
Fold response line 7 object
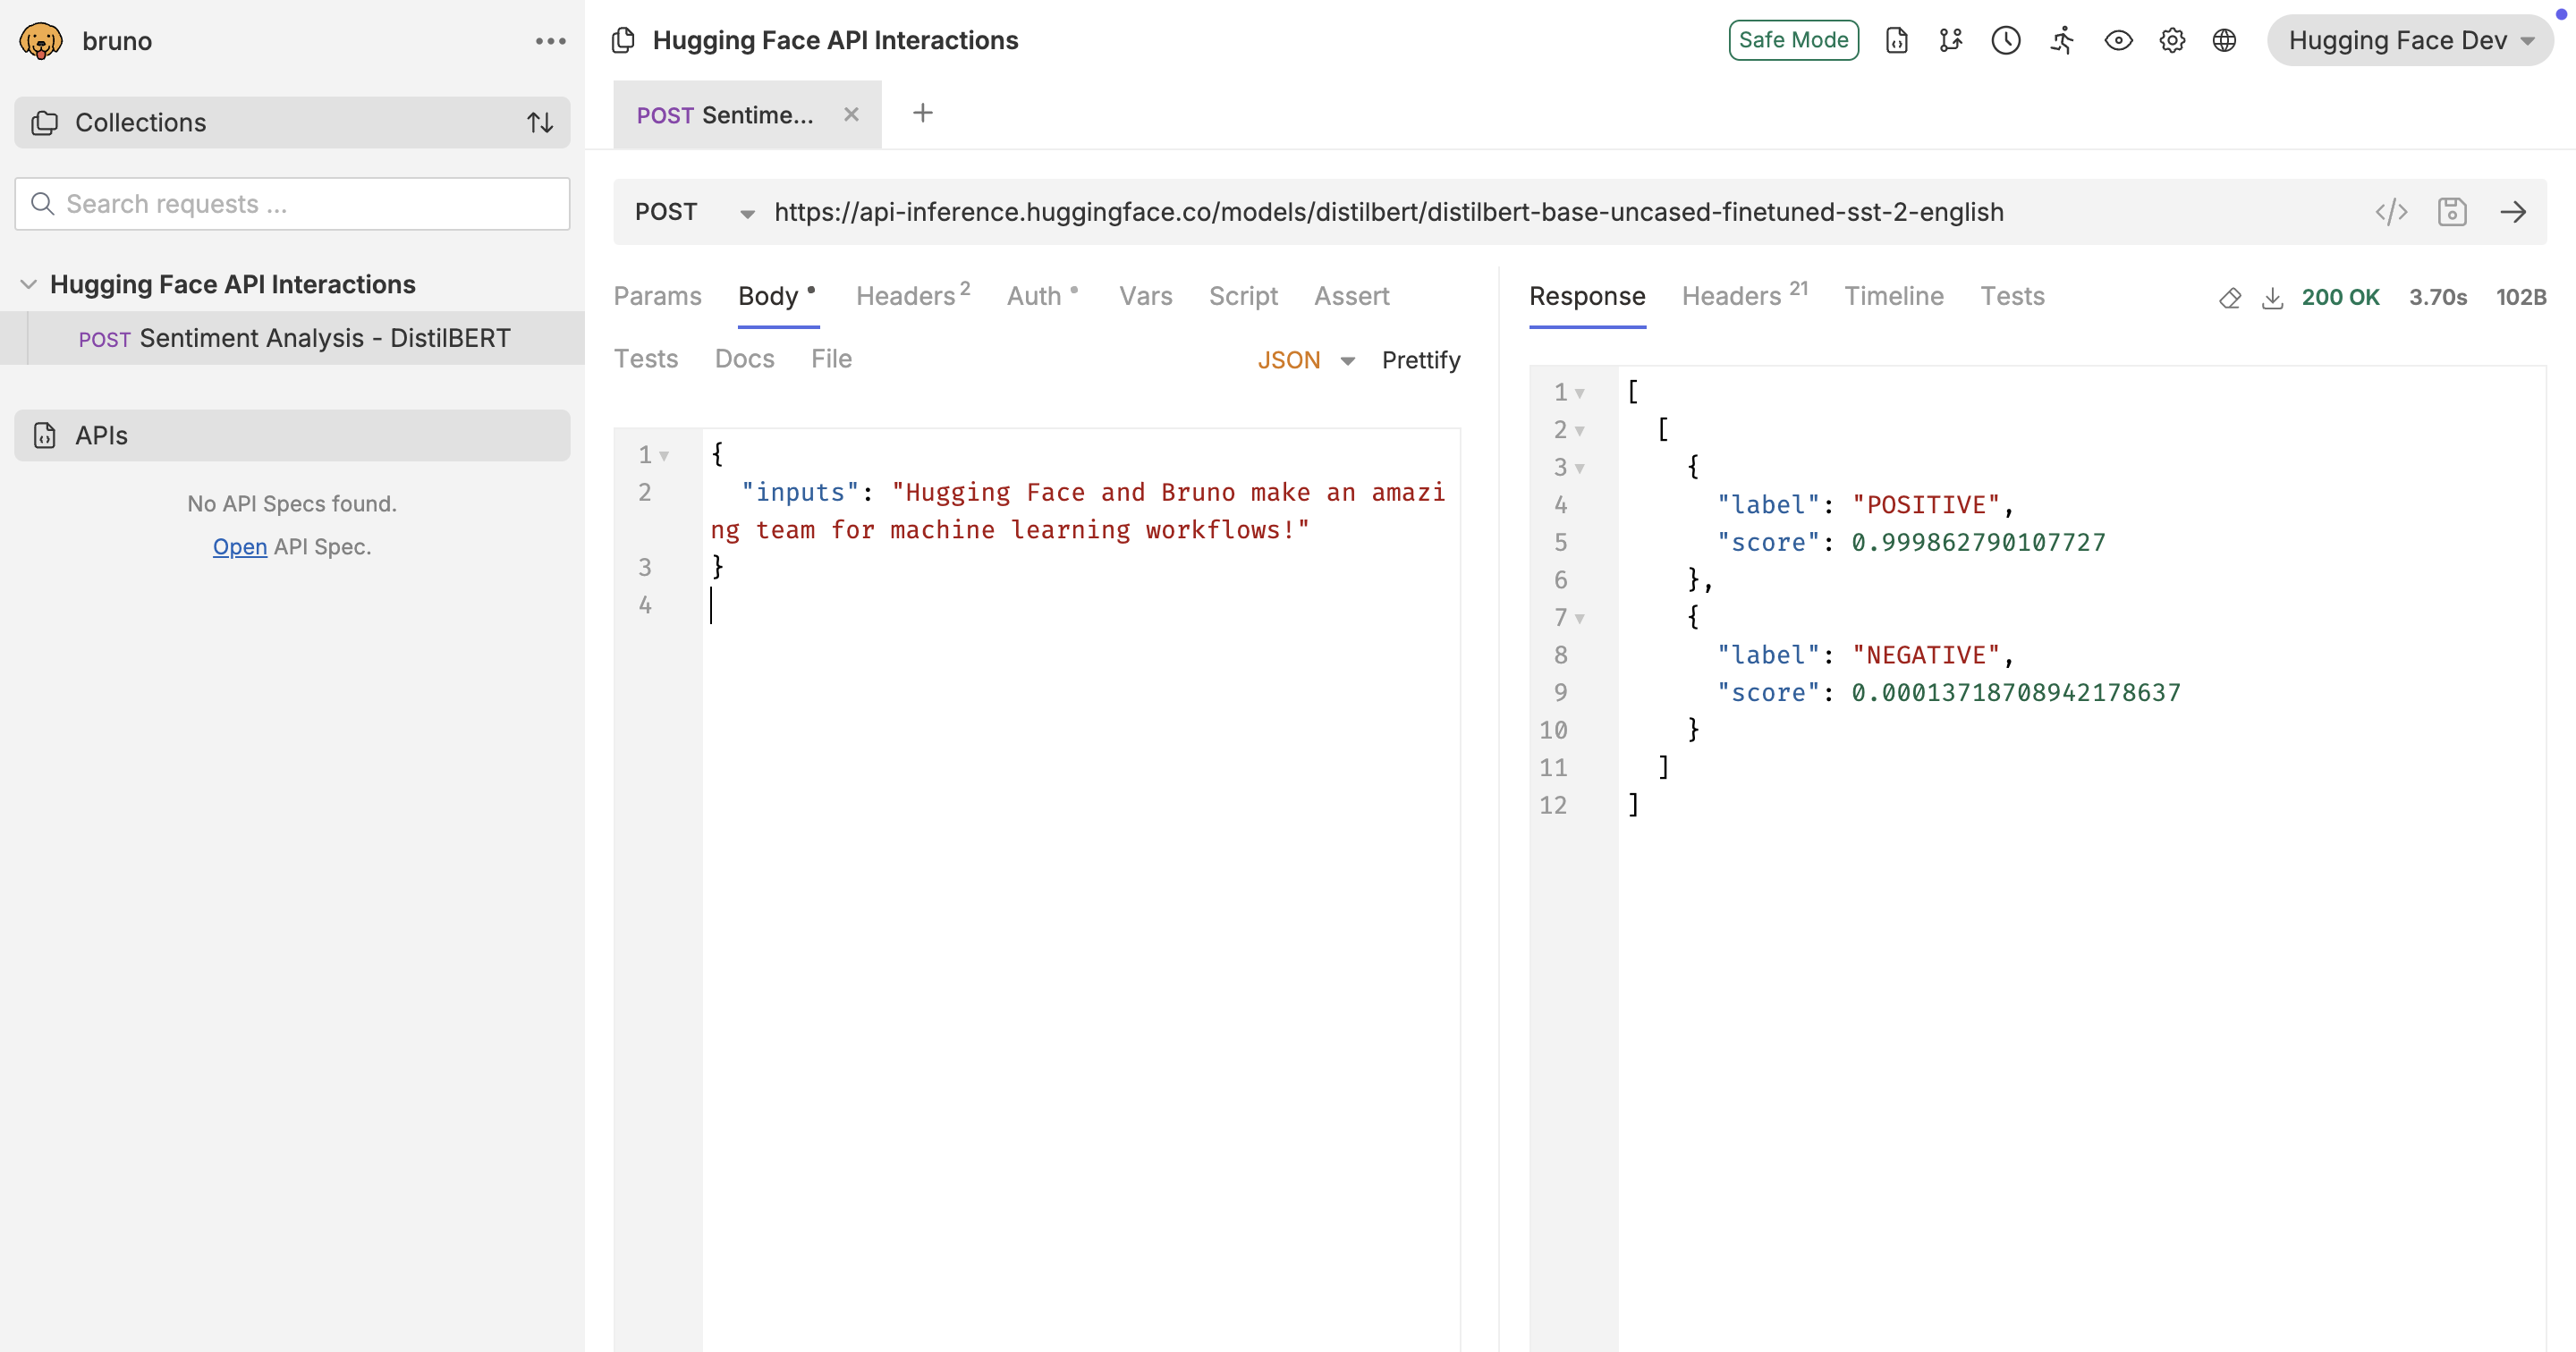(1580, 619)
